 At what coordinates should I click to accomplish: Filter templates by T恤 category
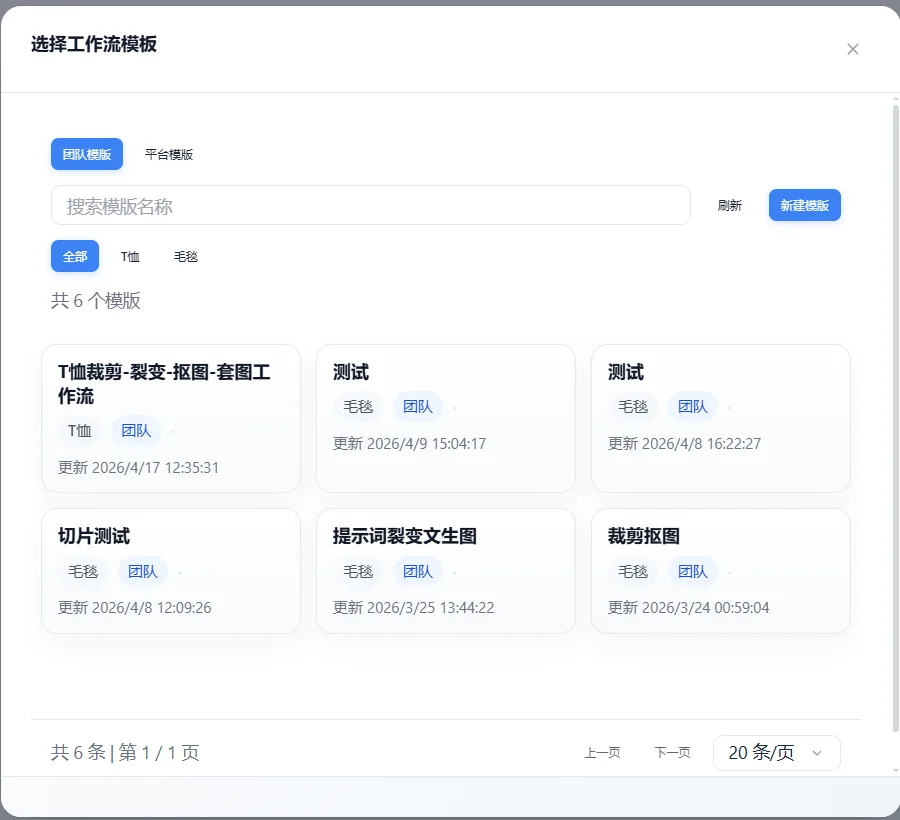pos(131,256)
